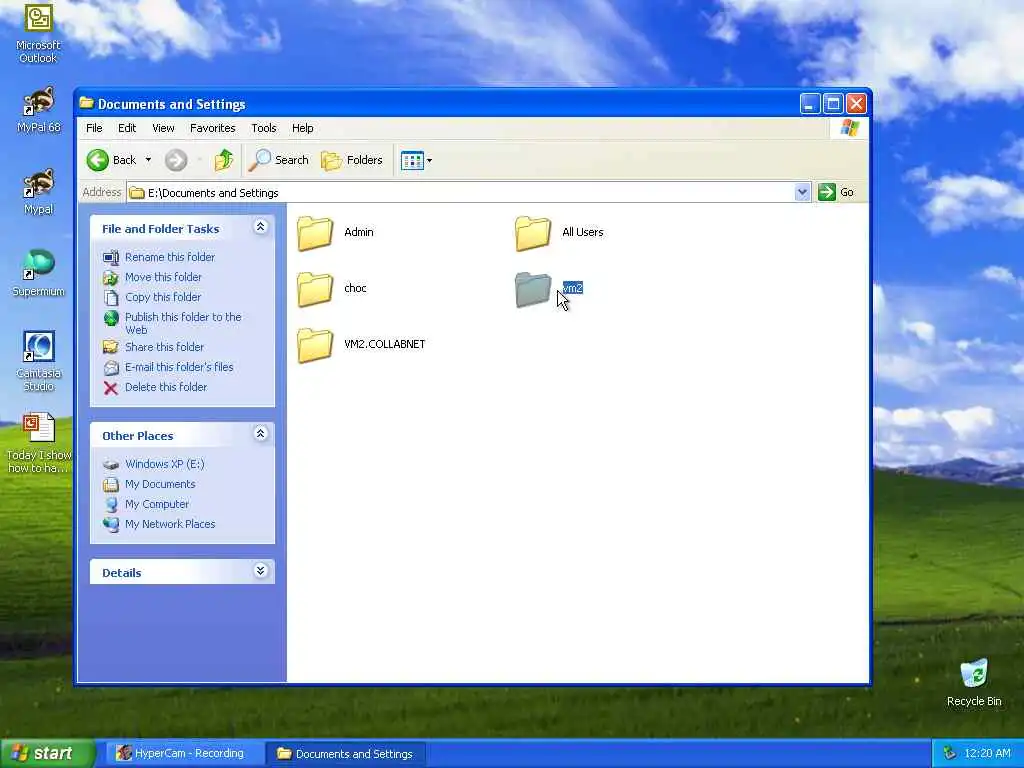The width and height of the screenshot is (1024, 768).
Task: Go up one folder level
Action: [x=223, y=160]
